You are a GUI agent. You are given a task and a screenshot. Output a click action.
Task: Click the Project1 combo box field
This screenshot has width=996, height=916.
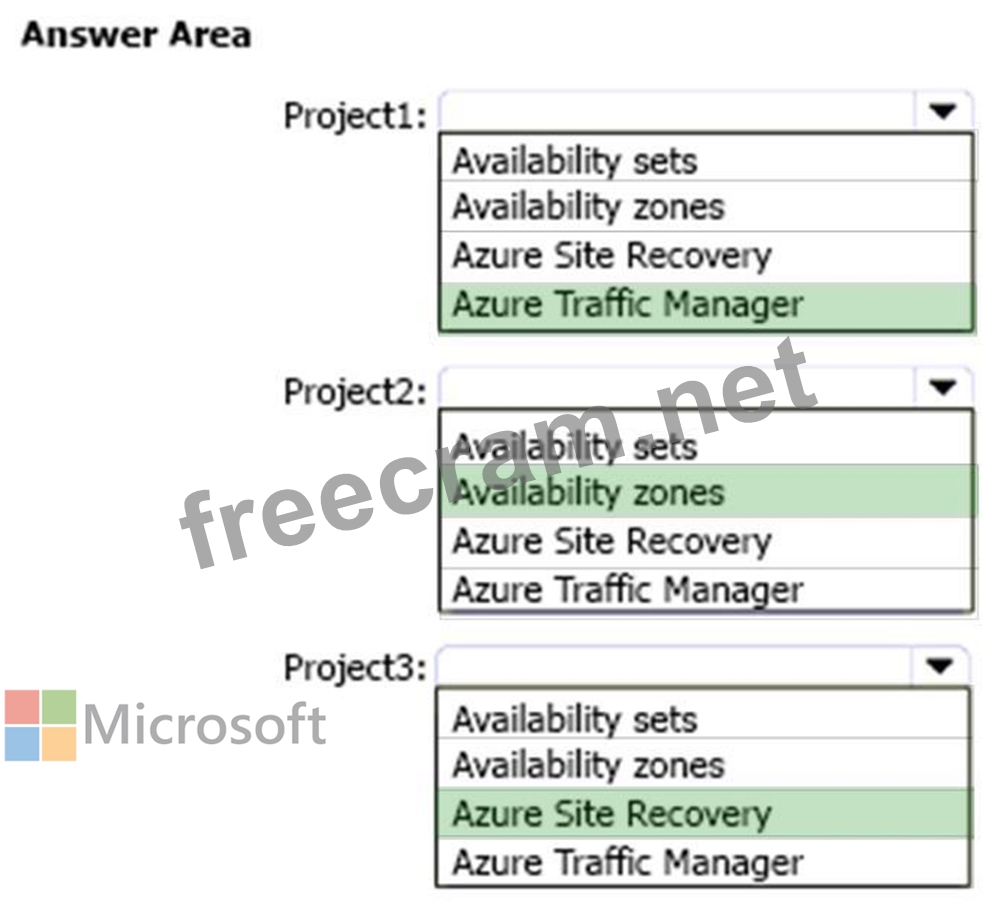pos(677,113)
